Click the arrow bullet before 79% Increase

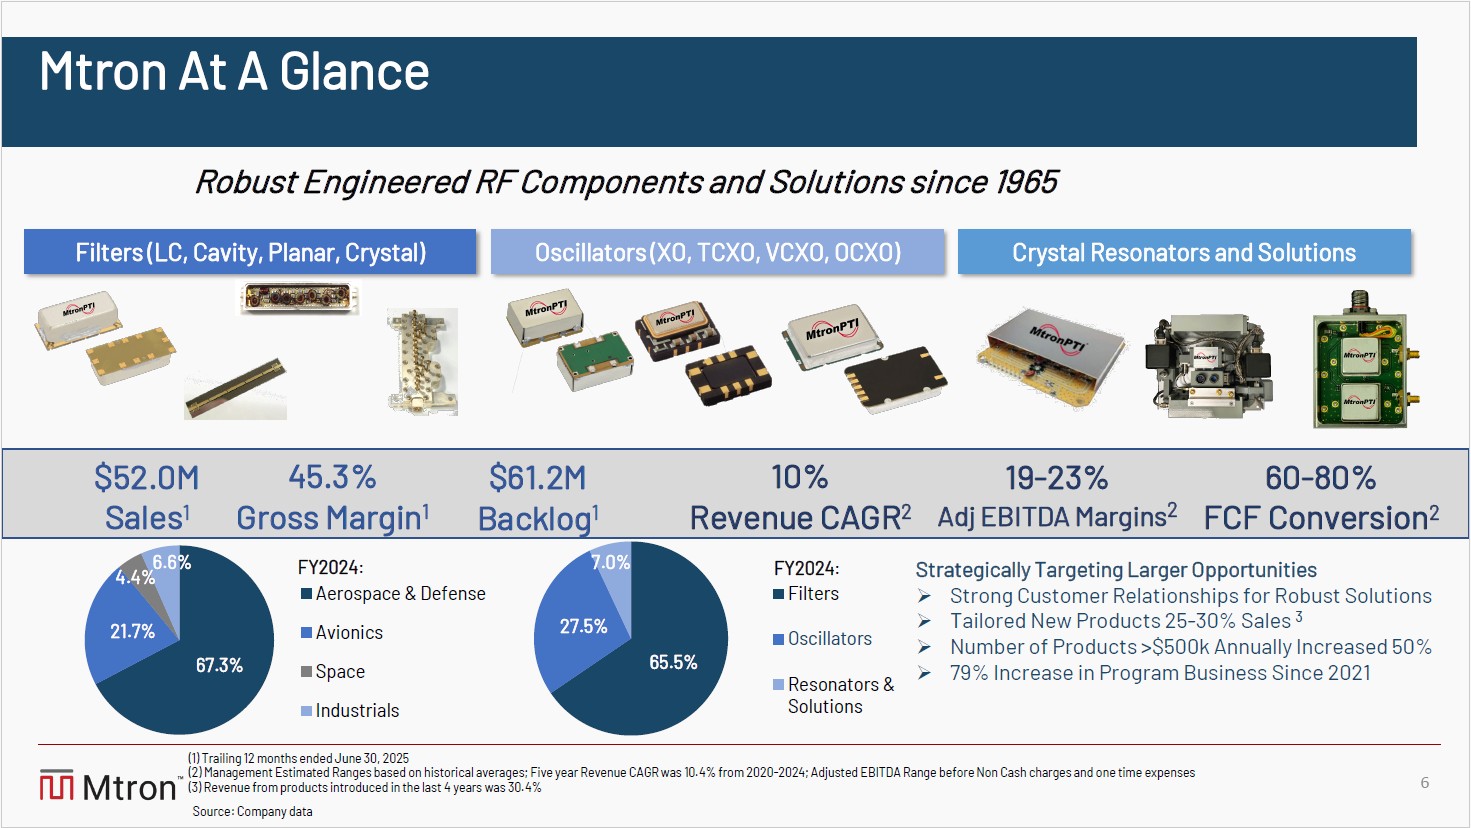click(x=925, y=674)
